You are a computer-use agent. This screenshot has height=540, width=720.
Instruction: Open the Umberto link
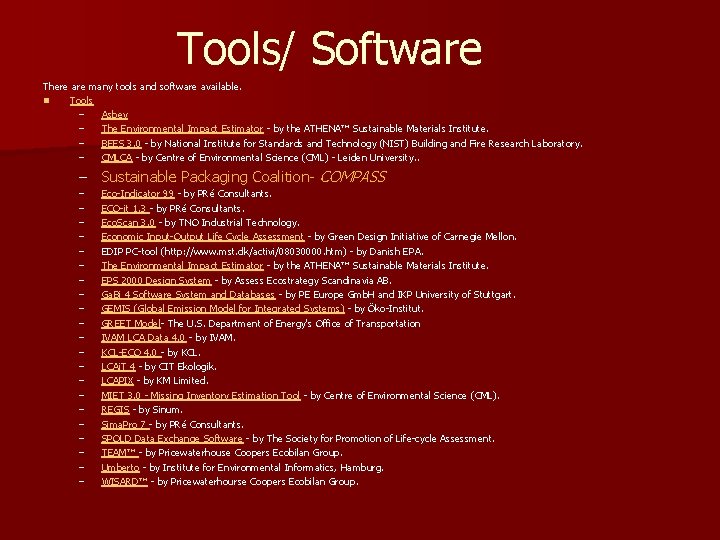coord(120,467)
